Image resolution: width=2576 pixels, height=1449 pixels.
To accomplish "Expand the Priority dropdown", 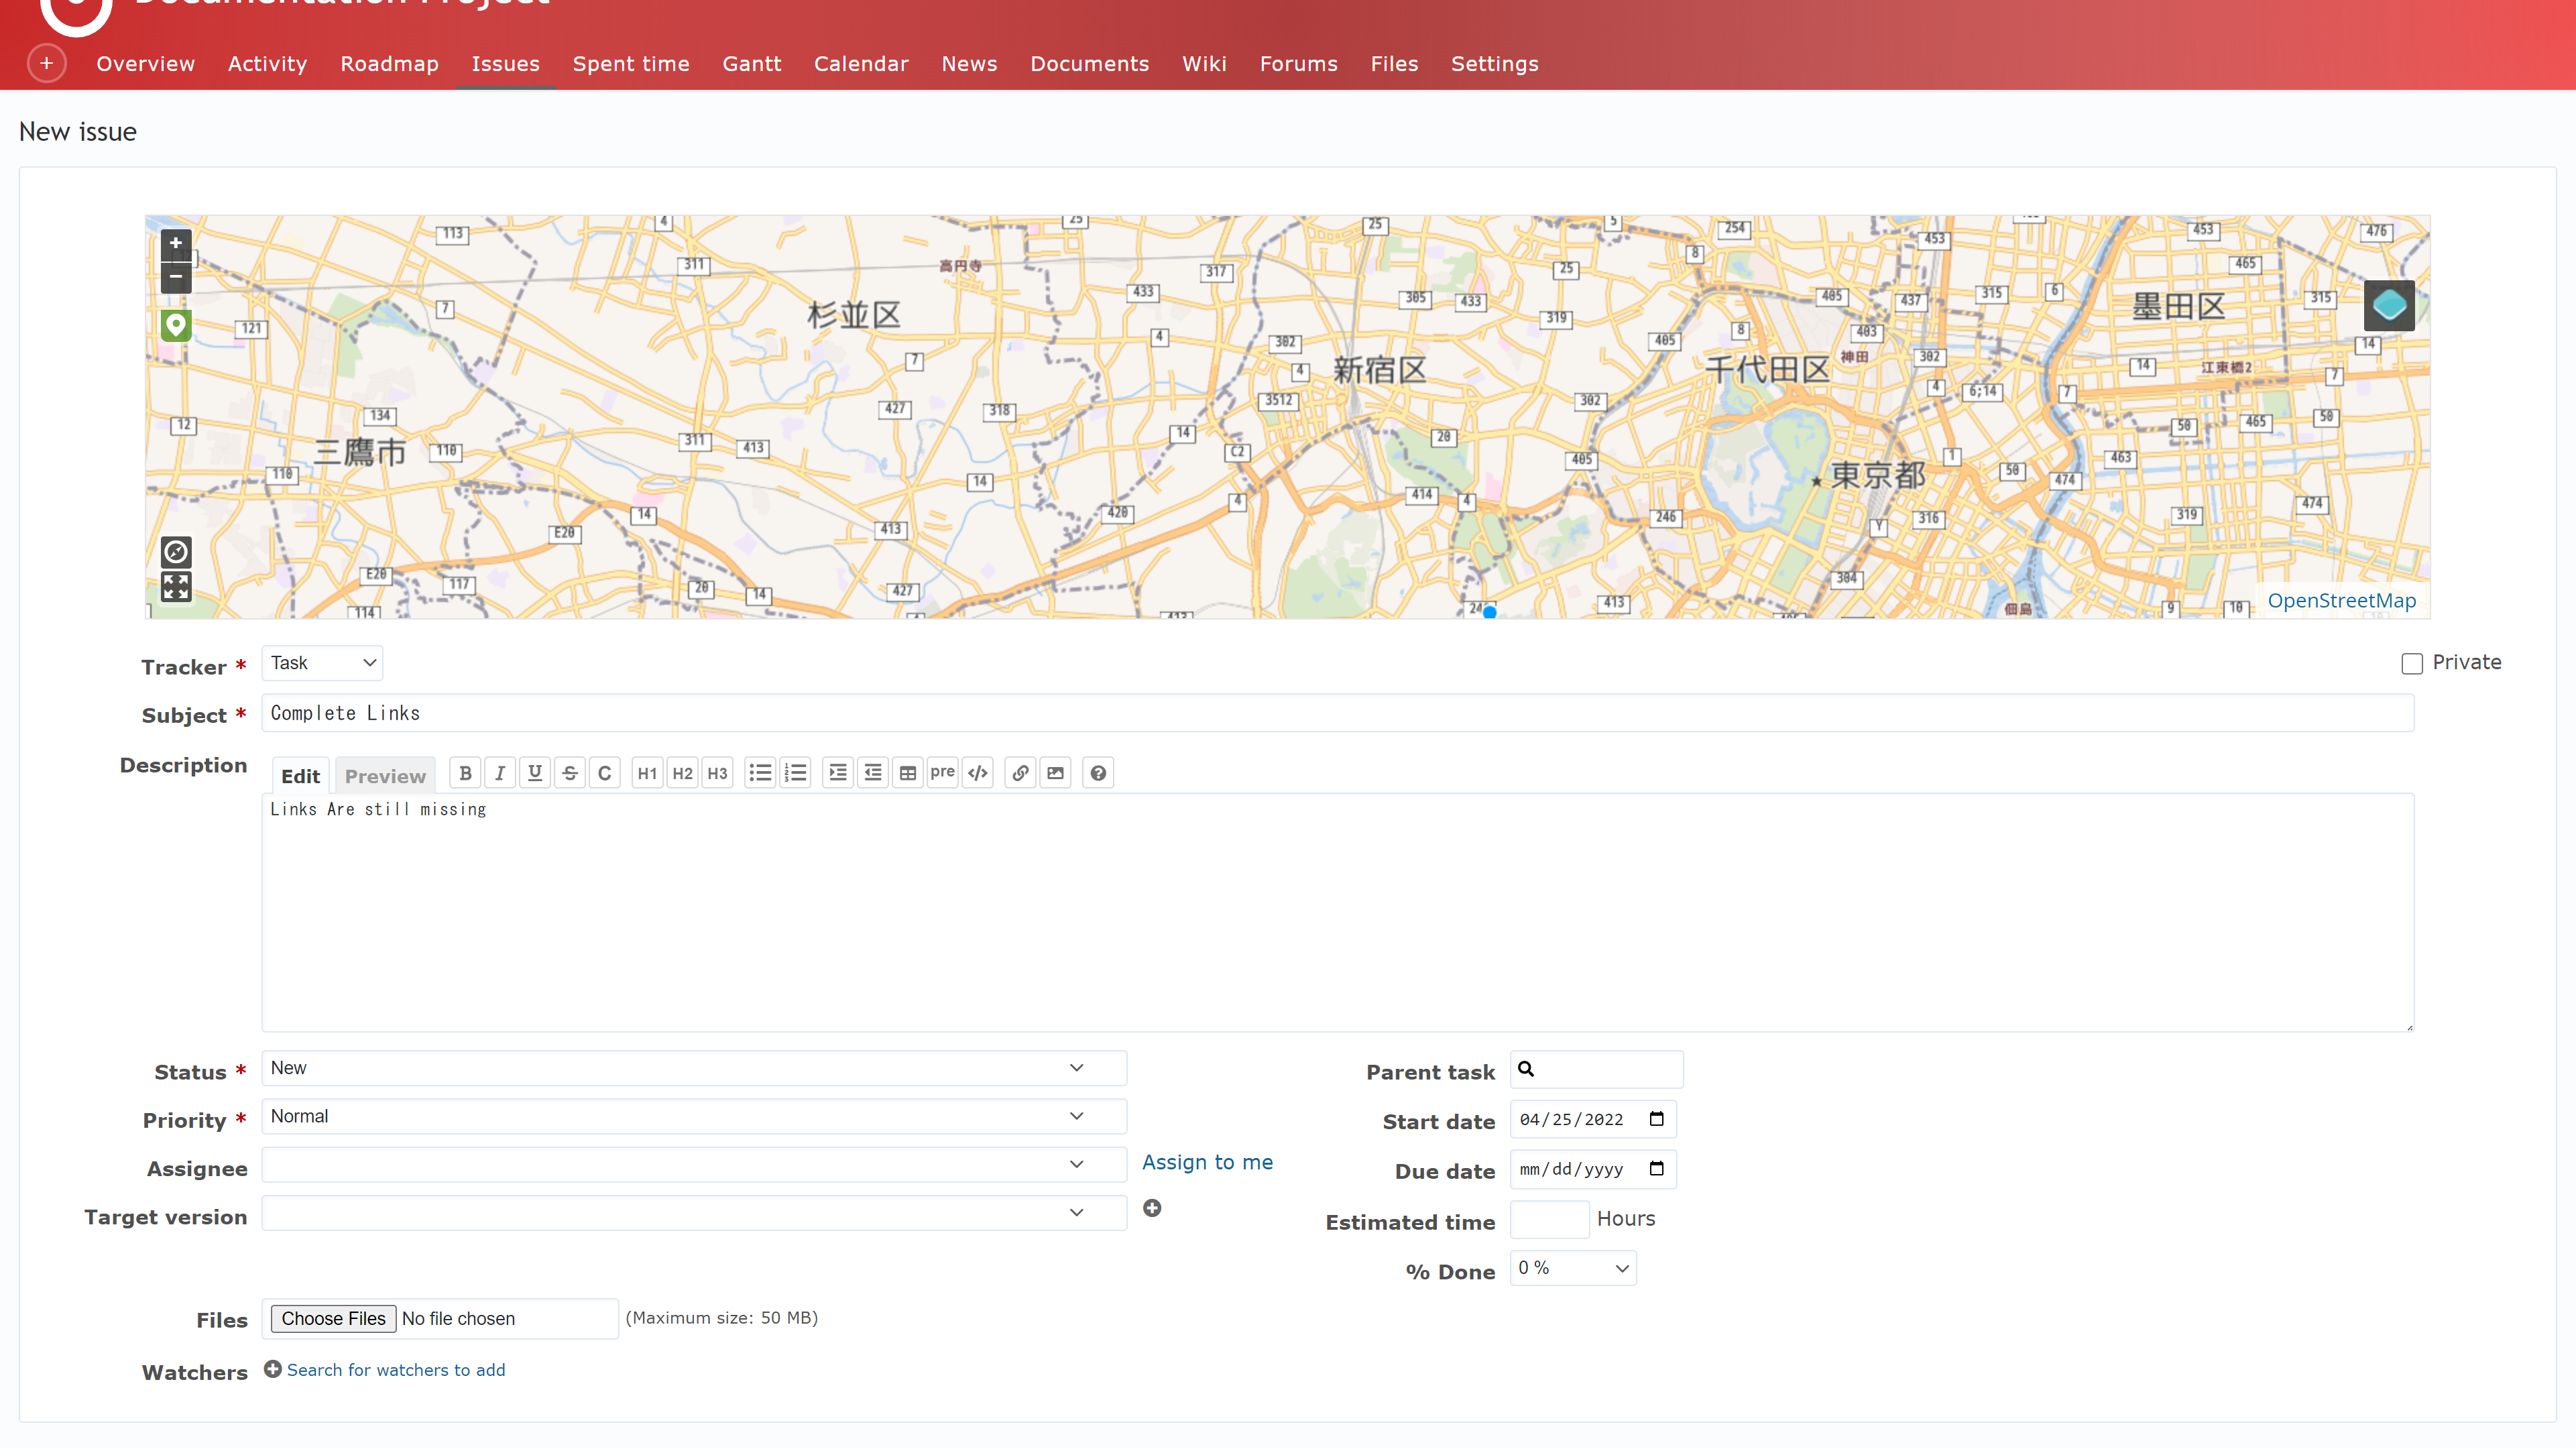I will point(694,1116).
